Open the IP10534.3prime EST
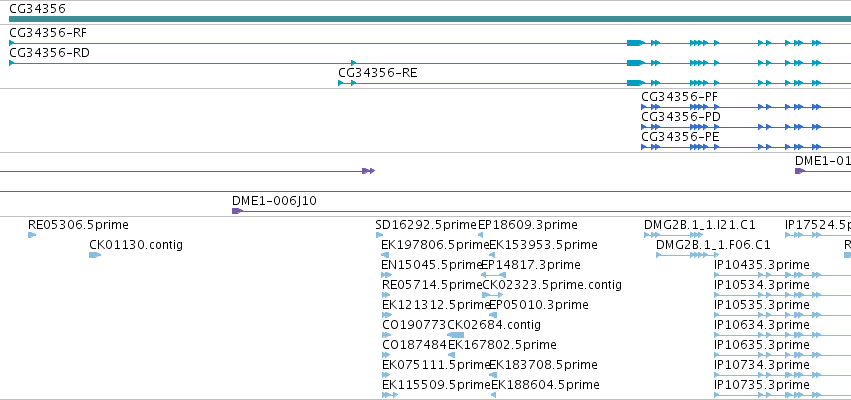 761,285
